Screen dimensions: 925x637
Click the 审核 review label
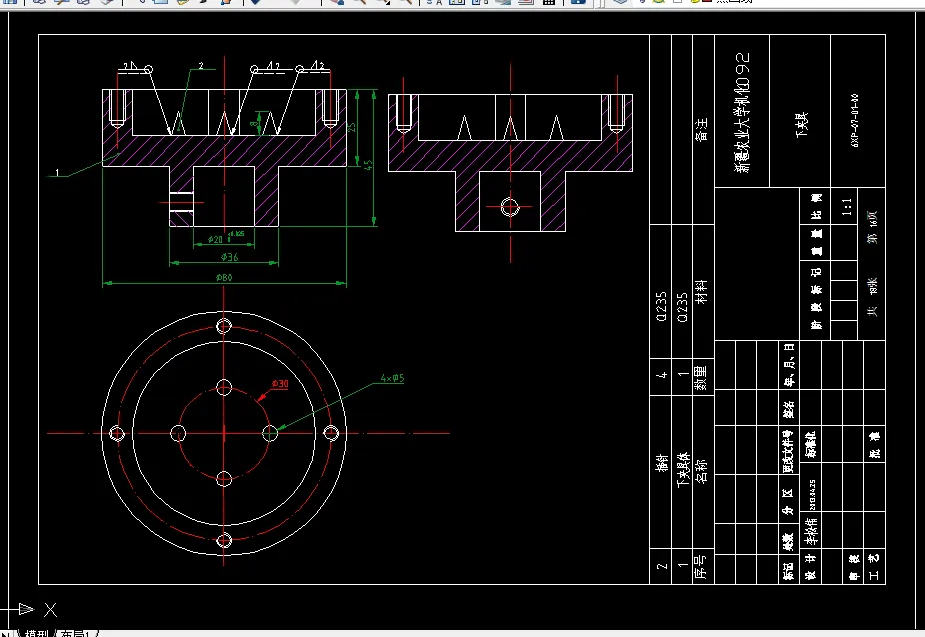(x=854, y=566)
